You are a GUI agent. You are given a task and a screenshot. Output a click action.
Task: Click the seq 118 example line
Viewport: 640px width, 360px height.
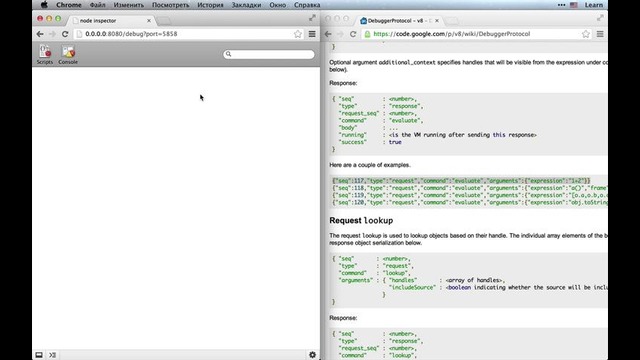click(x=470, y=188)
